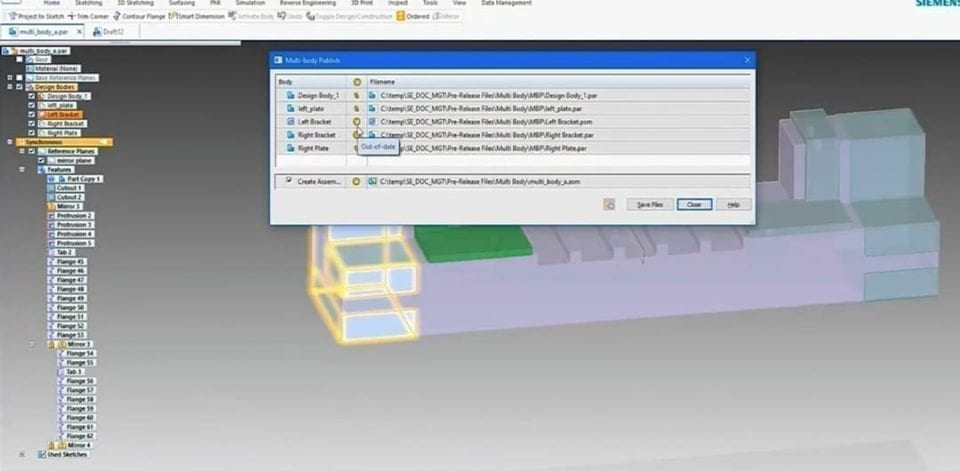Uncheck the Left Bracket tree checkbox
This screenshot has height=471, width=960.
(x=32, y=115)
